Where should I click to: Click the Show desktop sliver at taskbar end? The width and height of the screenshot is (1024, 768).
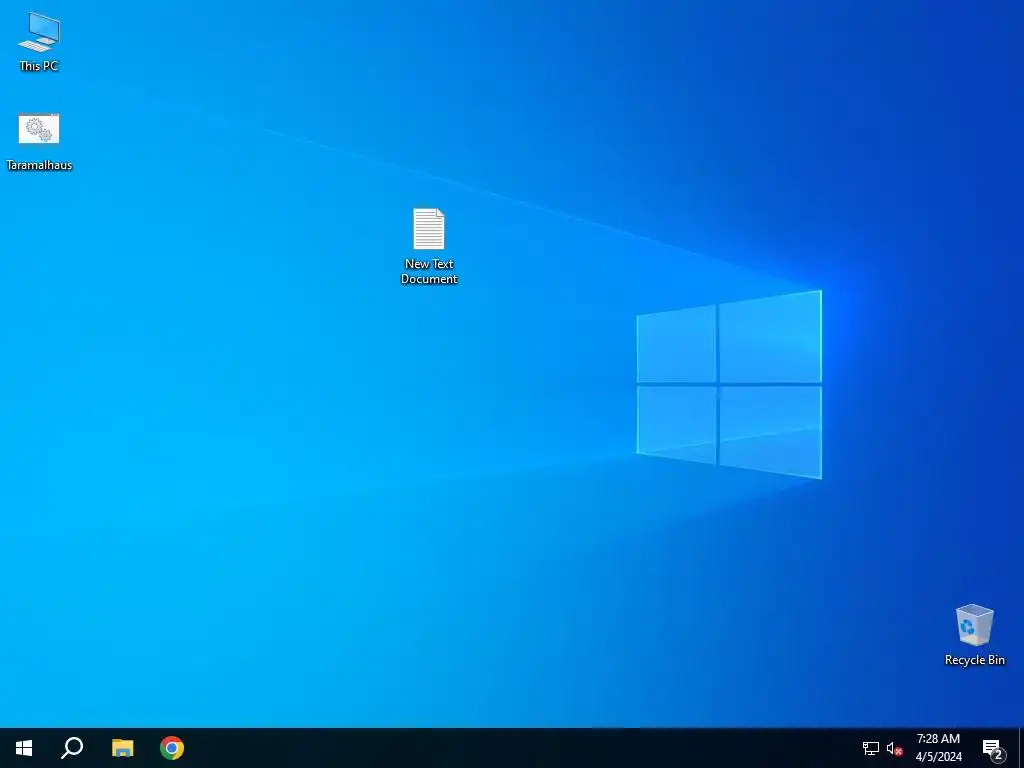coord(1021,748)
